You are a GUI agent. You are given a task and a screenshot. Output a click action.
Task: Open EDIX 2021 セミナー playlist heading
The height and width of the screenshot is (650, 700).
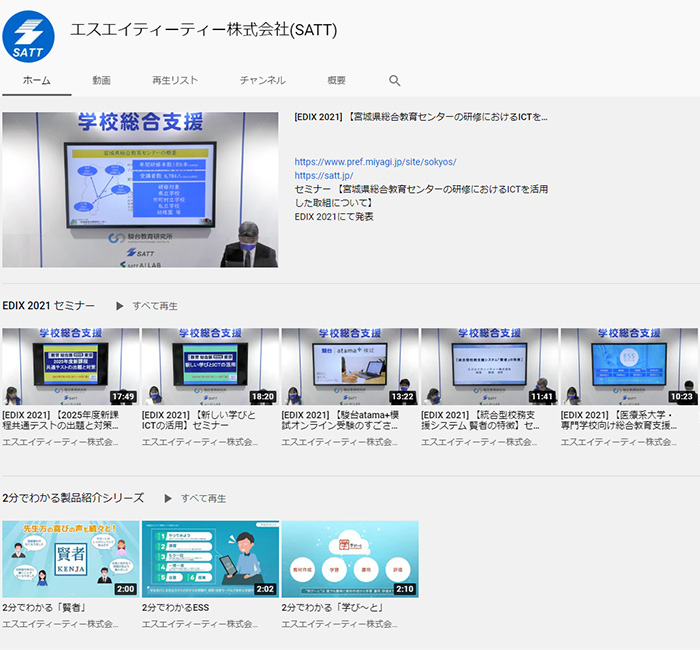click(49, 306)
